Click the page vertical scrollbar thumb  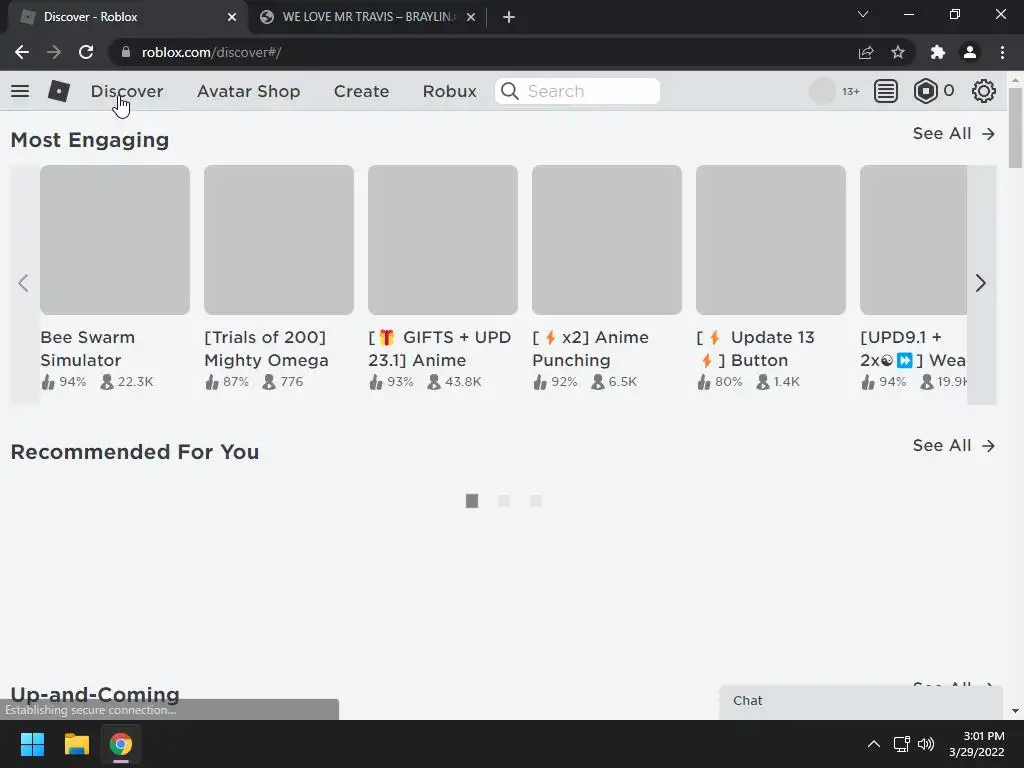[x=1015, y=128]
